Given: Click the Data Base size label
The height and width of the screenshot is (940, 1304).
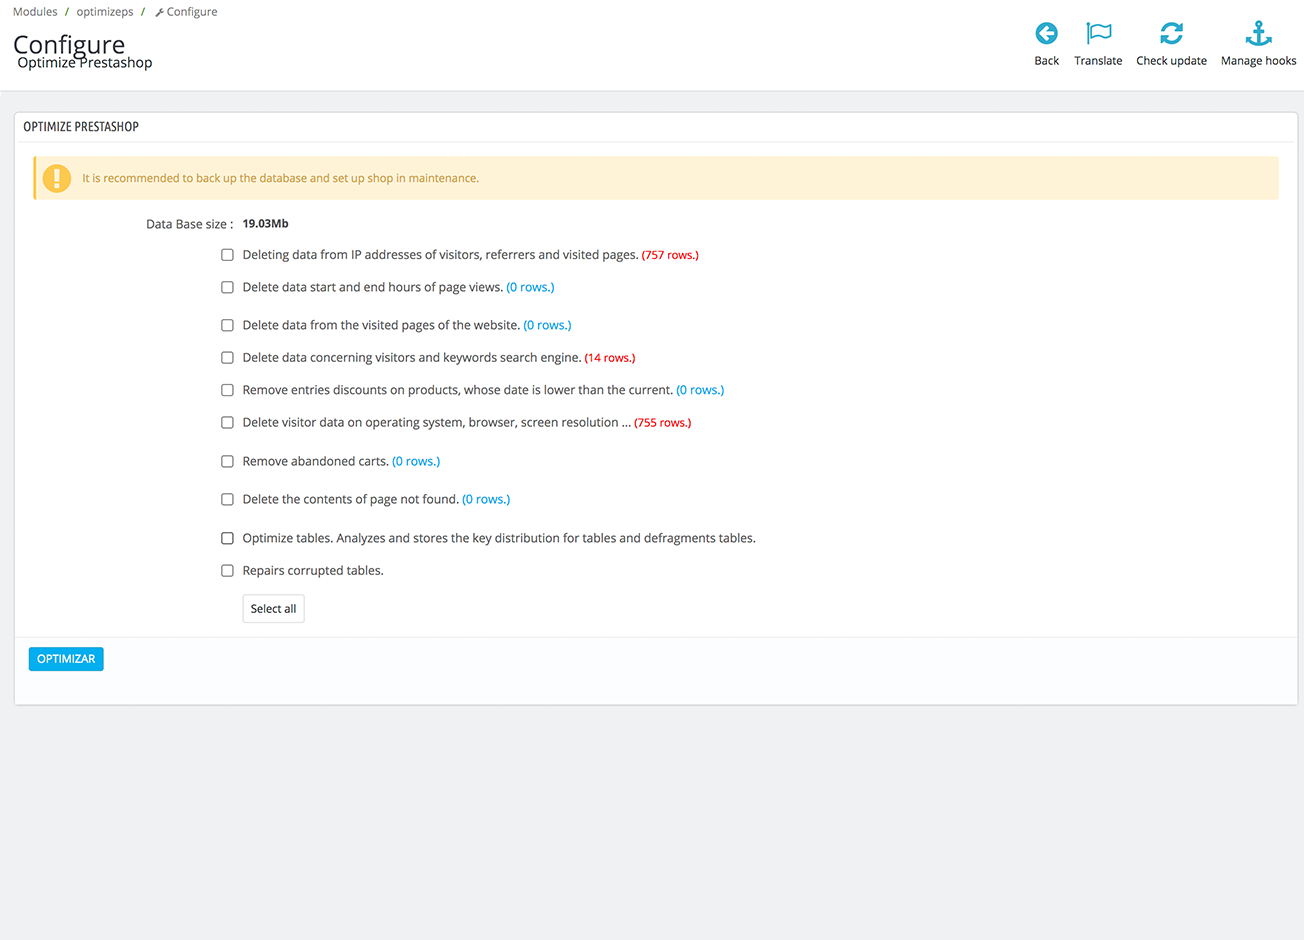Looking at the screenshot, I should click(x=189, y=224).
